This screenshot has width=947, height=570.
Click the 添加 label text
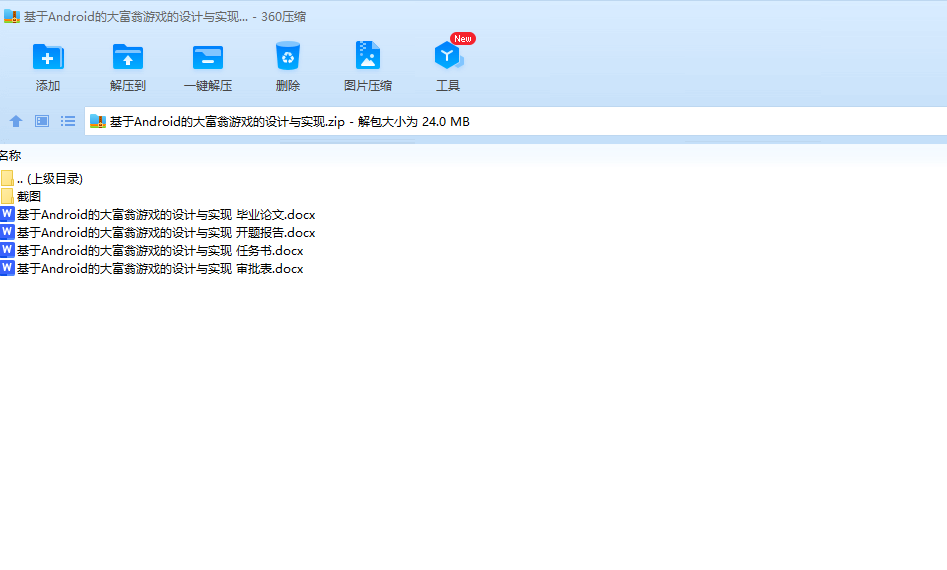click(x=48, y=86)
